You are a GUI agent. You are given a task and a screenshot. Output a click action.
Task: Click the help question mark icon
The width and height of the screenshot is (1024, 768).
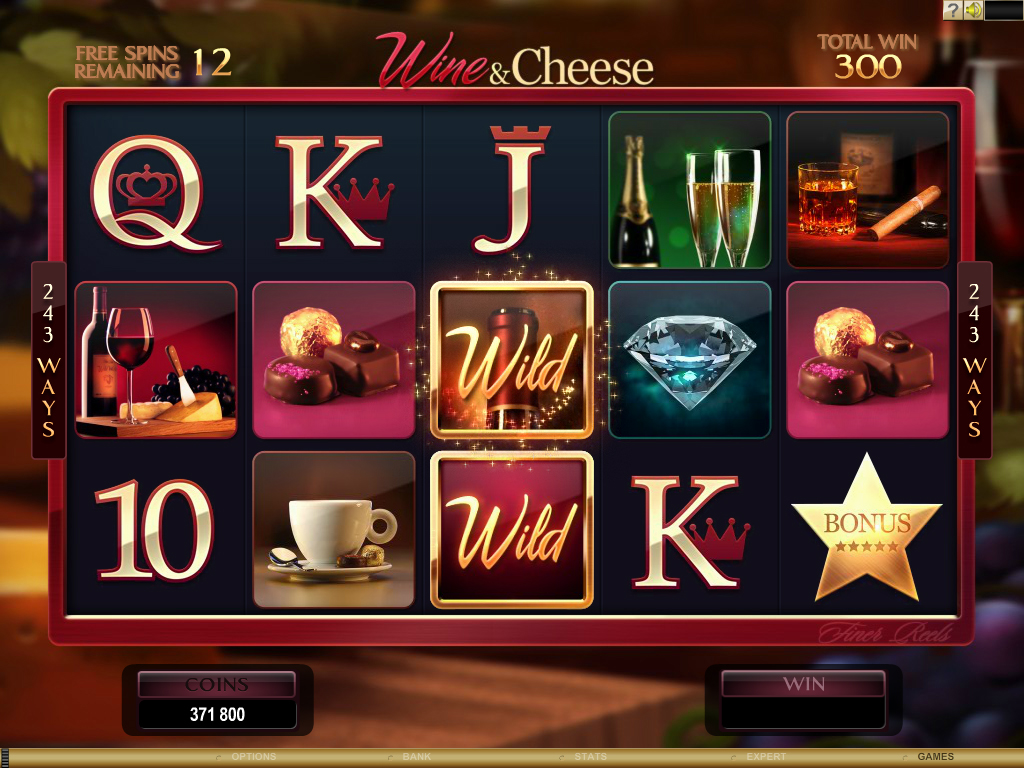pos(953,10)
